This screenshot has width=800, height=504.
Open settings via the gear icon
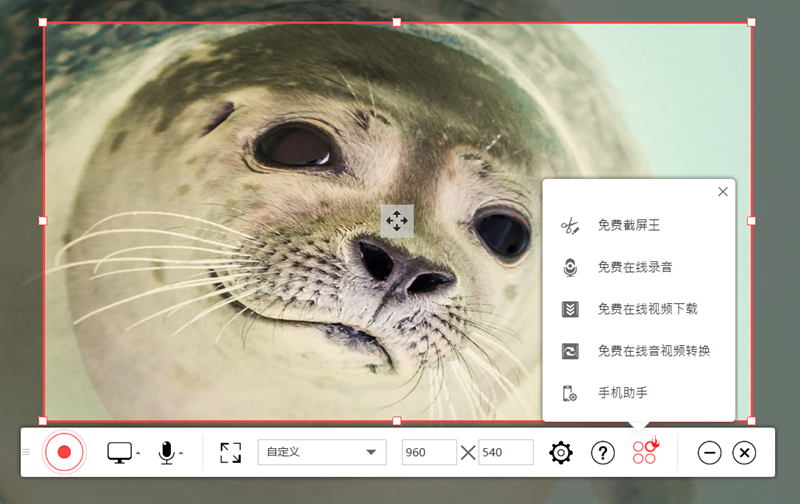coord(561,453)
